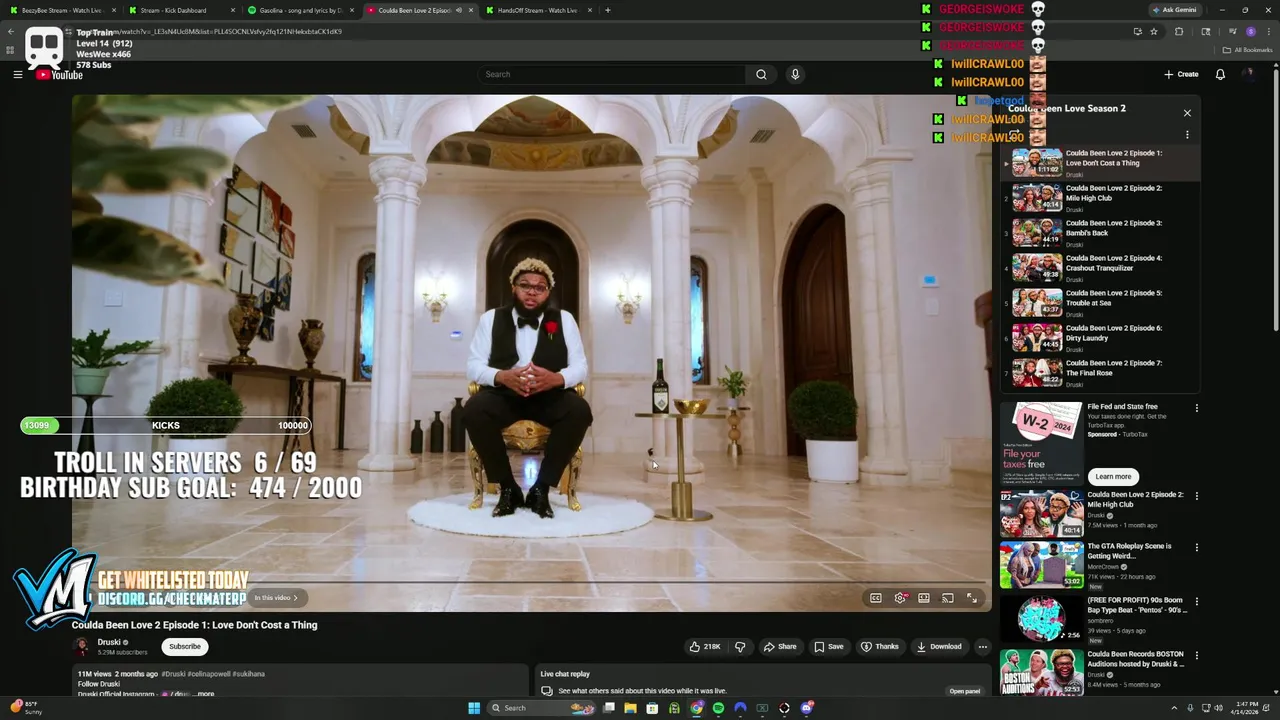Open the 'In this video' chapters chip
The image size is (1280, 720).
(277, 598)
